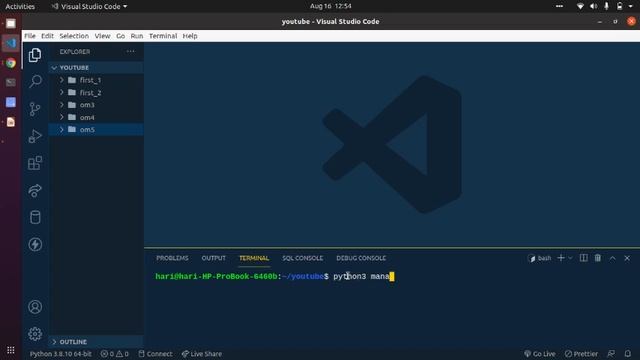This screenshot has height=360, width=640.
Task: Split the terminal panel
Action: coord(584,258)
